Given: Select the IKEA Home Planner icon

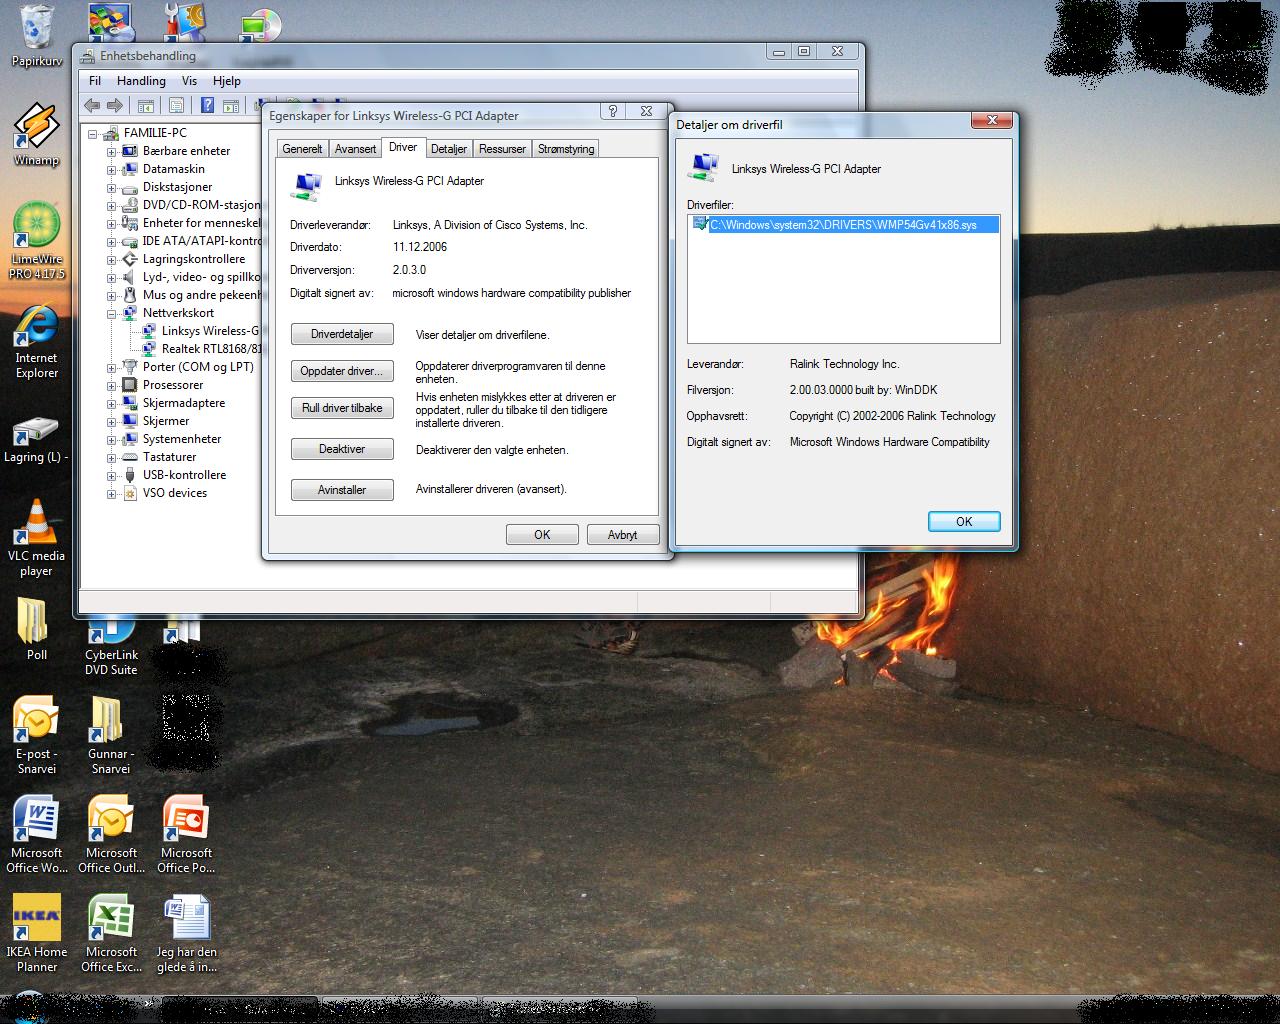Looking at the screenshot, I should click(37, 933).
